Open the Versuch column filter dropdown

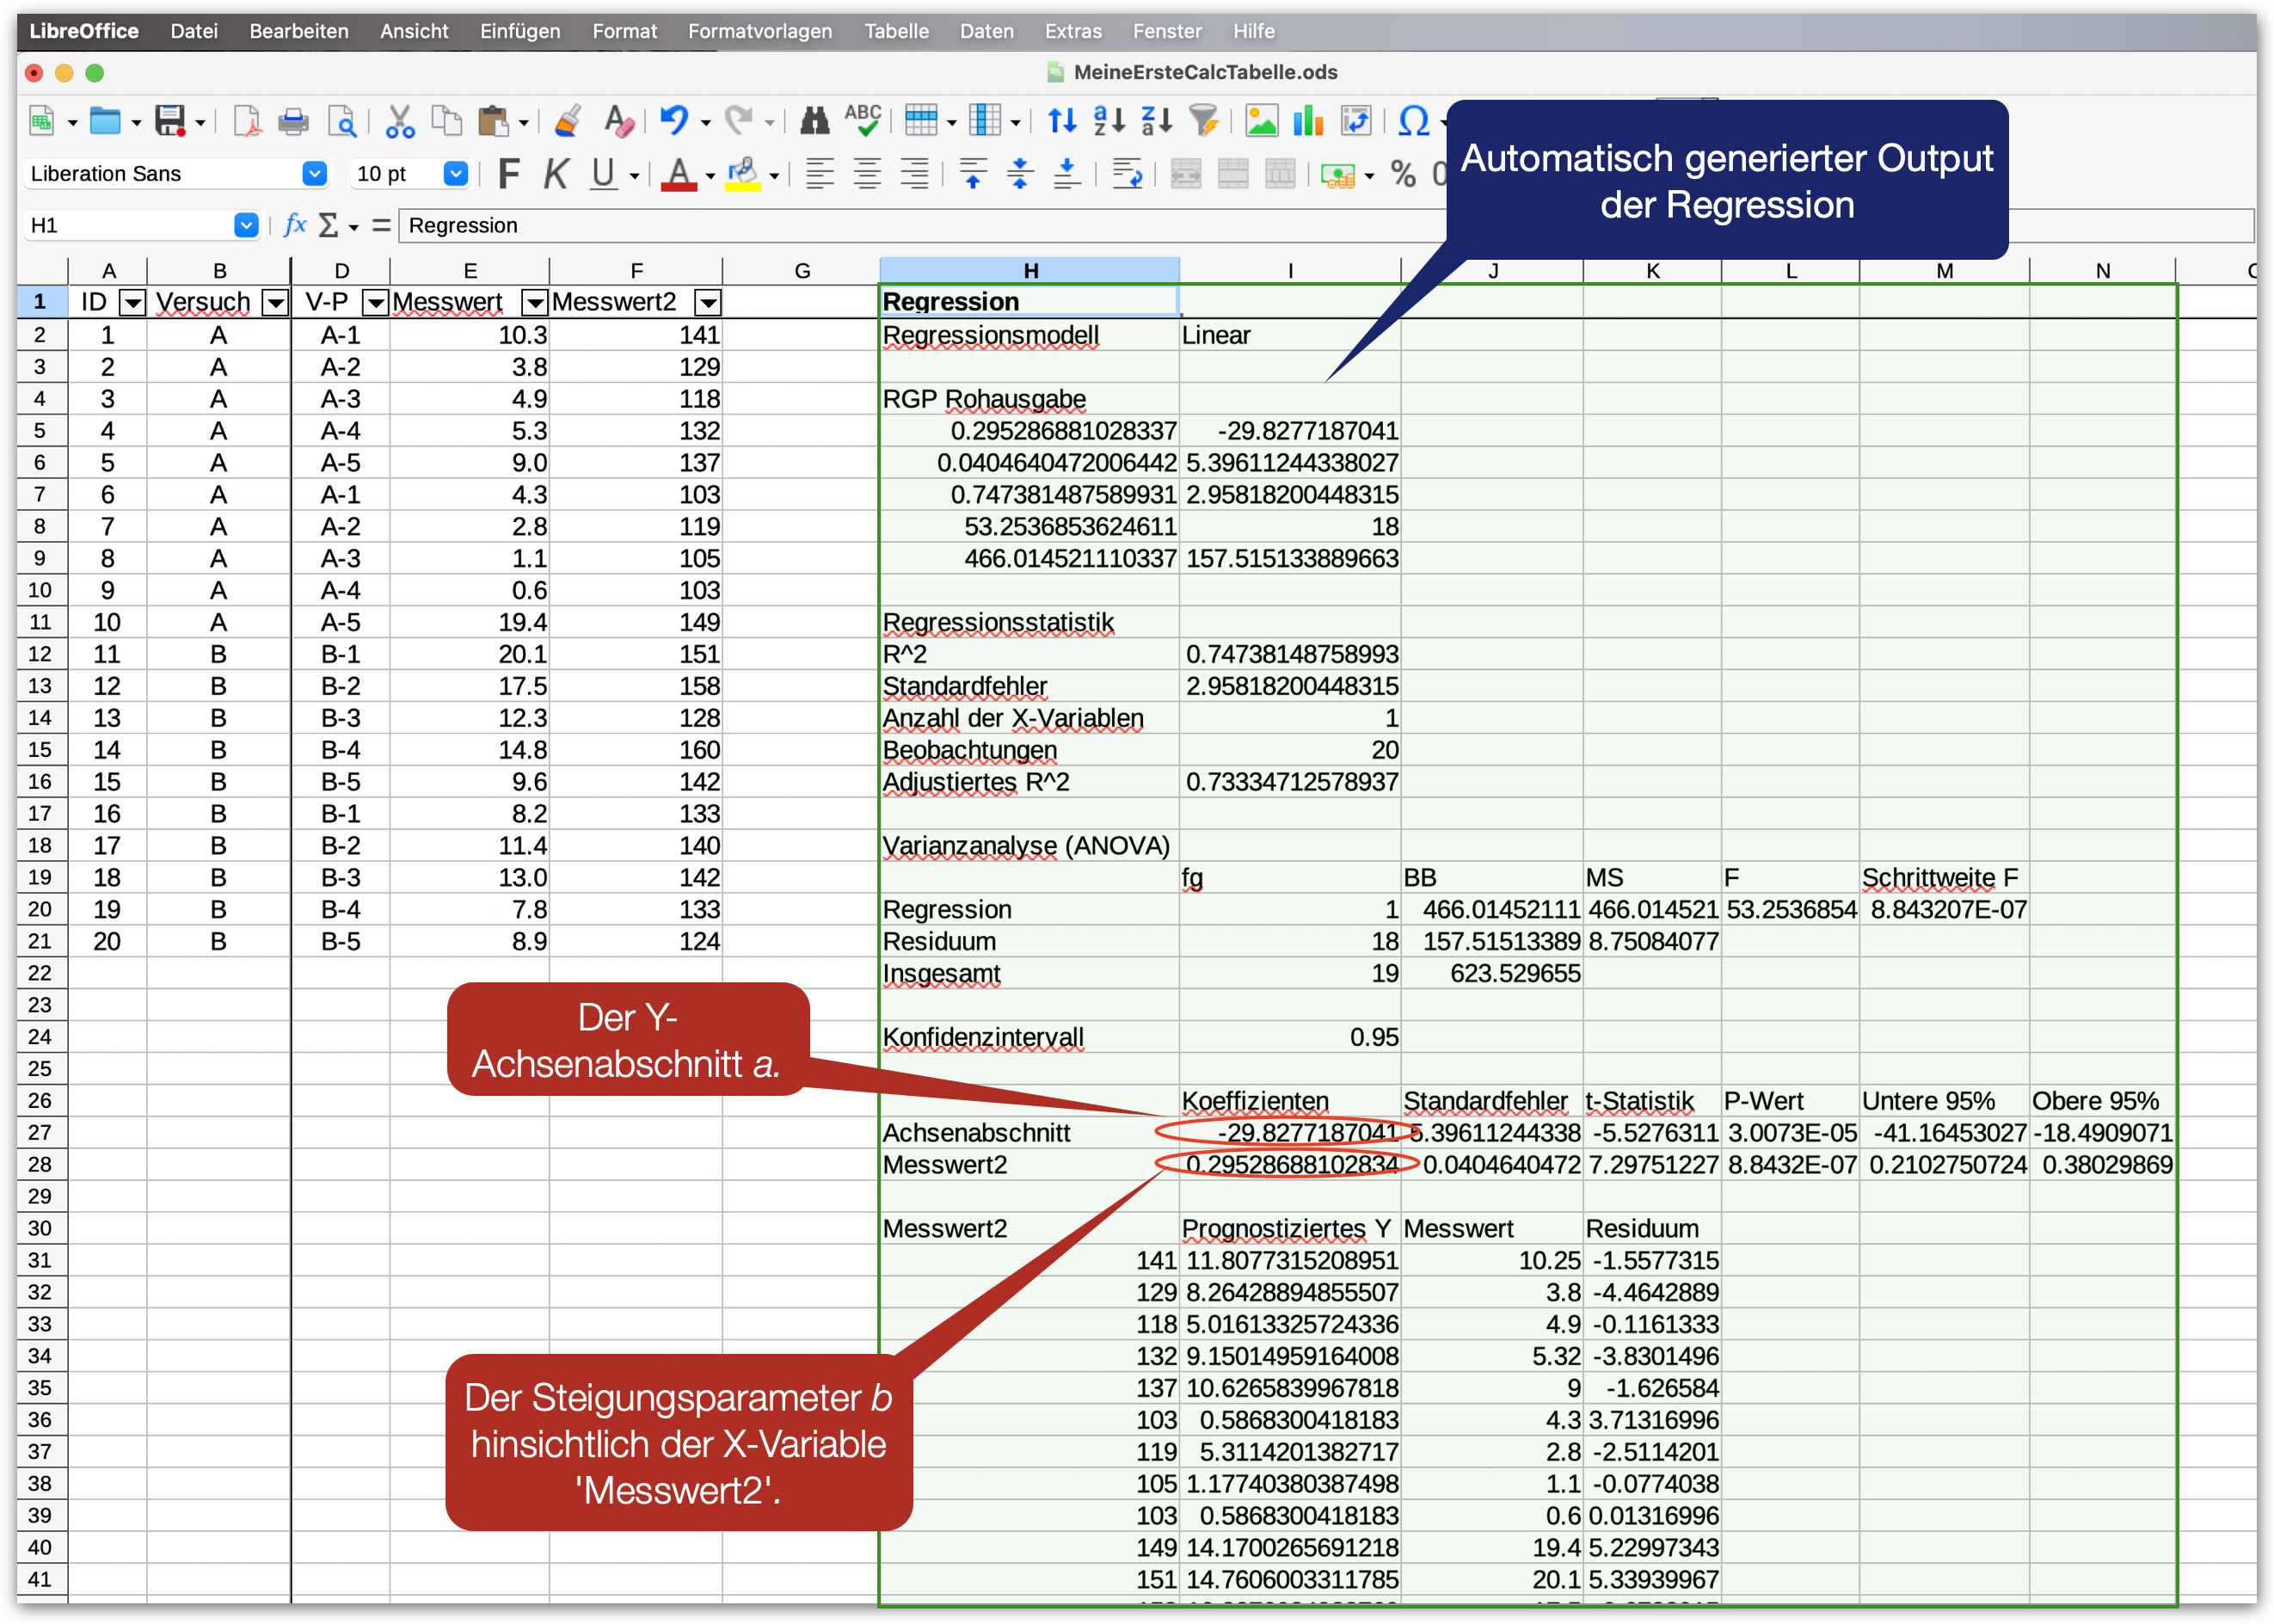click(x=274, y=302)
